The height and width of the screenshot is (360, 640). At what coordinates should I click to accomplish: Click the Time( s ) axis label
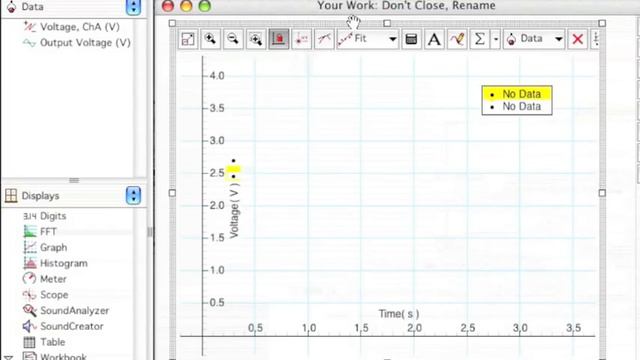[x=399, y=314]
